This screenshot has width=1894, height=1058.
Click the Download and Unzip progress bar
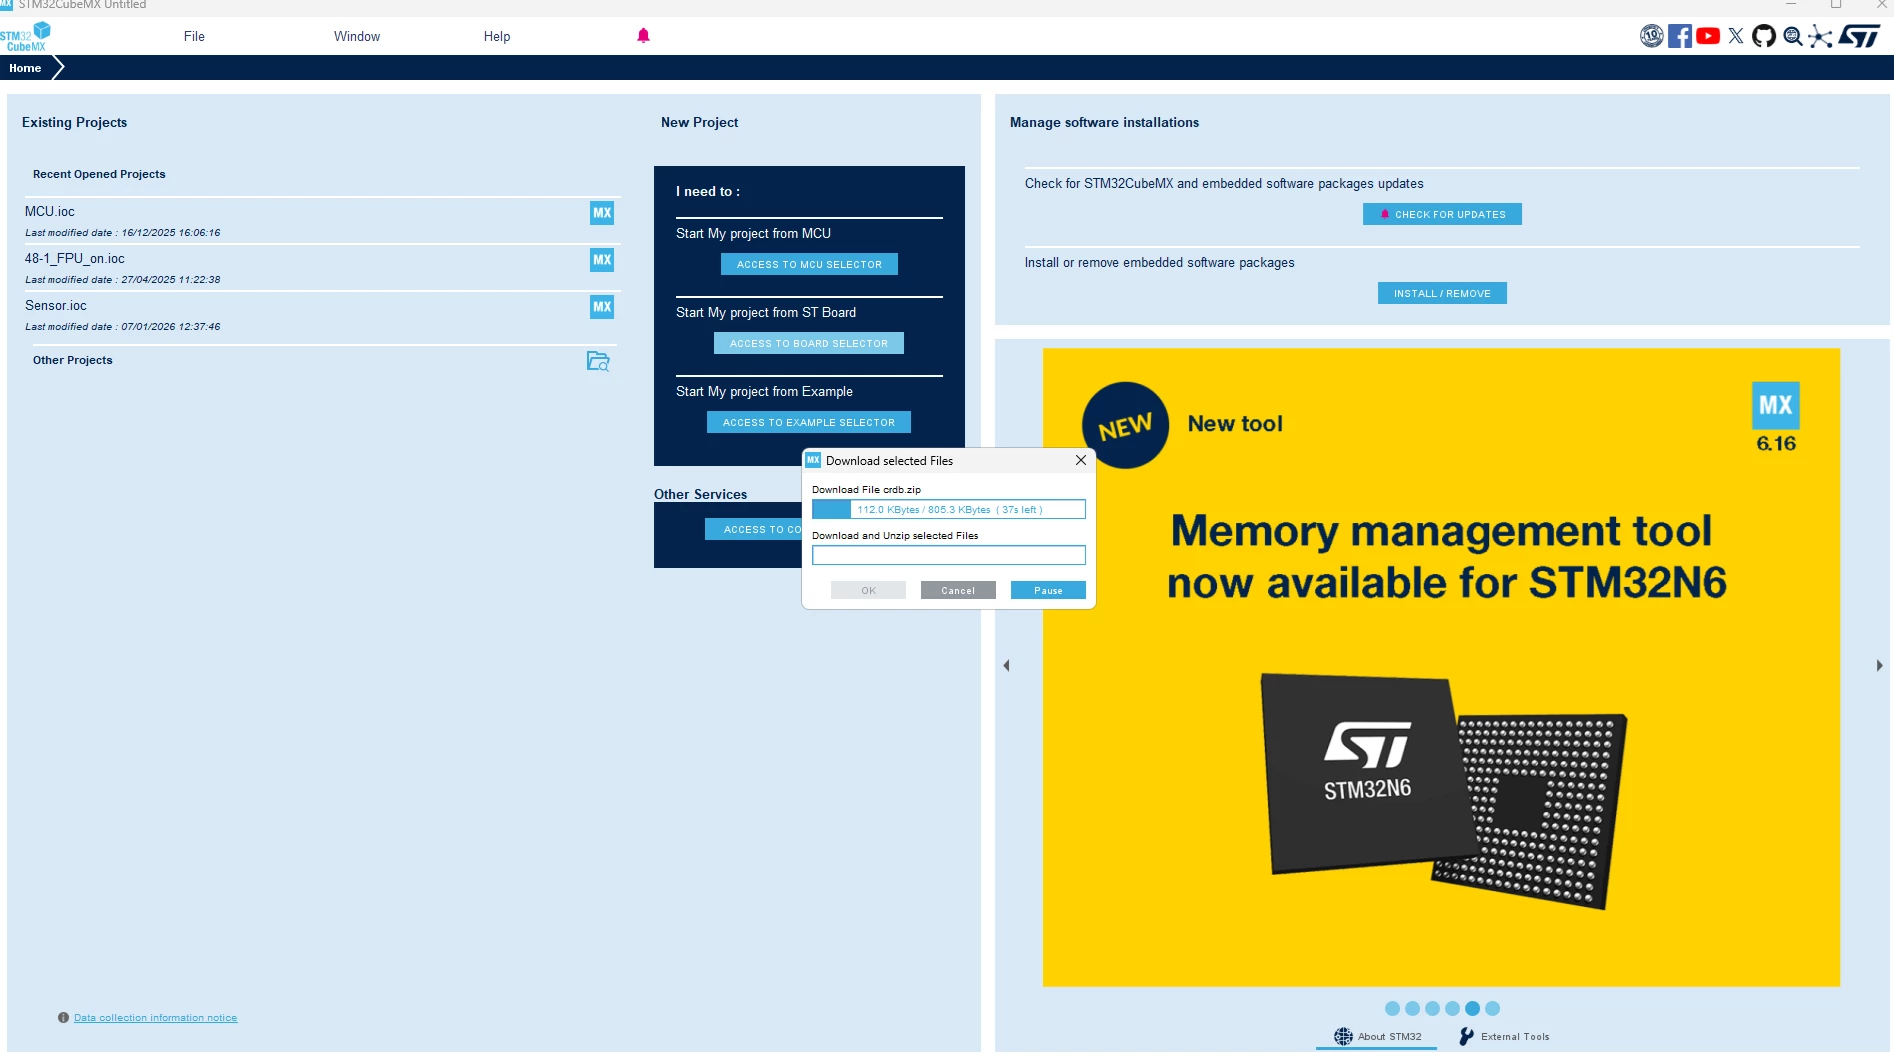pos(949,555)
